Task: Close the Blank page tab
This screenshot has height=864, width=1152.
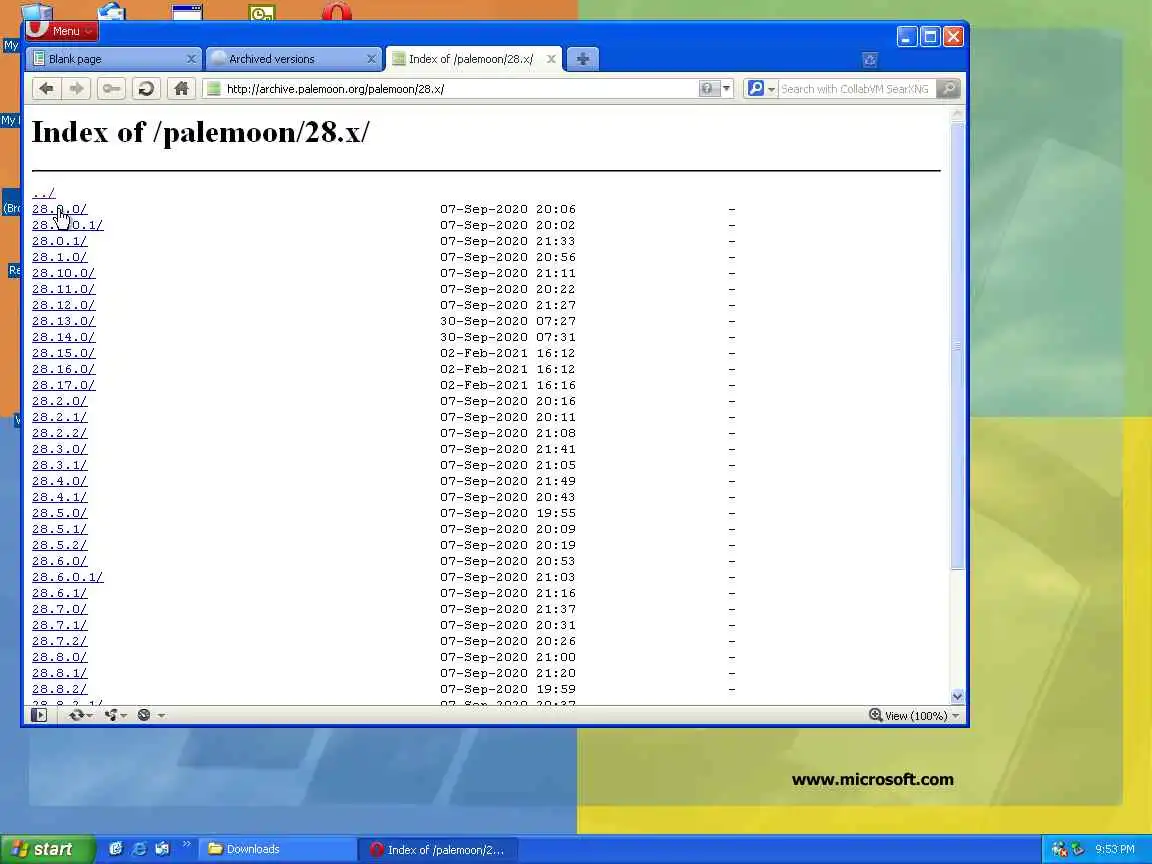Action: [x=191, y=59]
